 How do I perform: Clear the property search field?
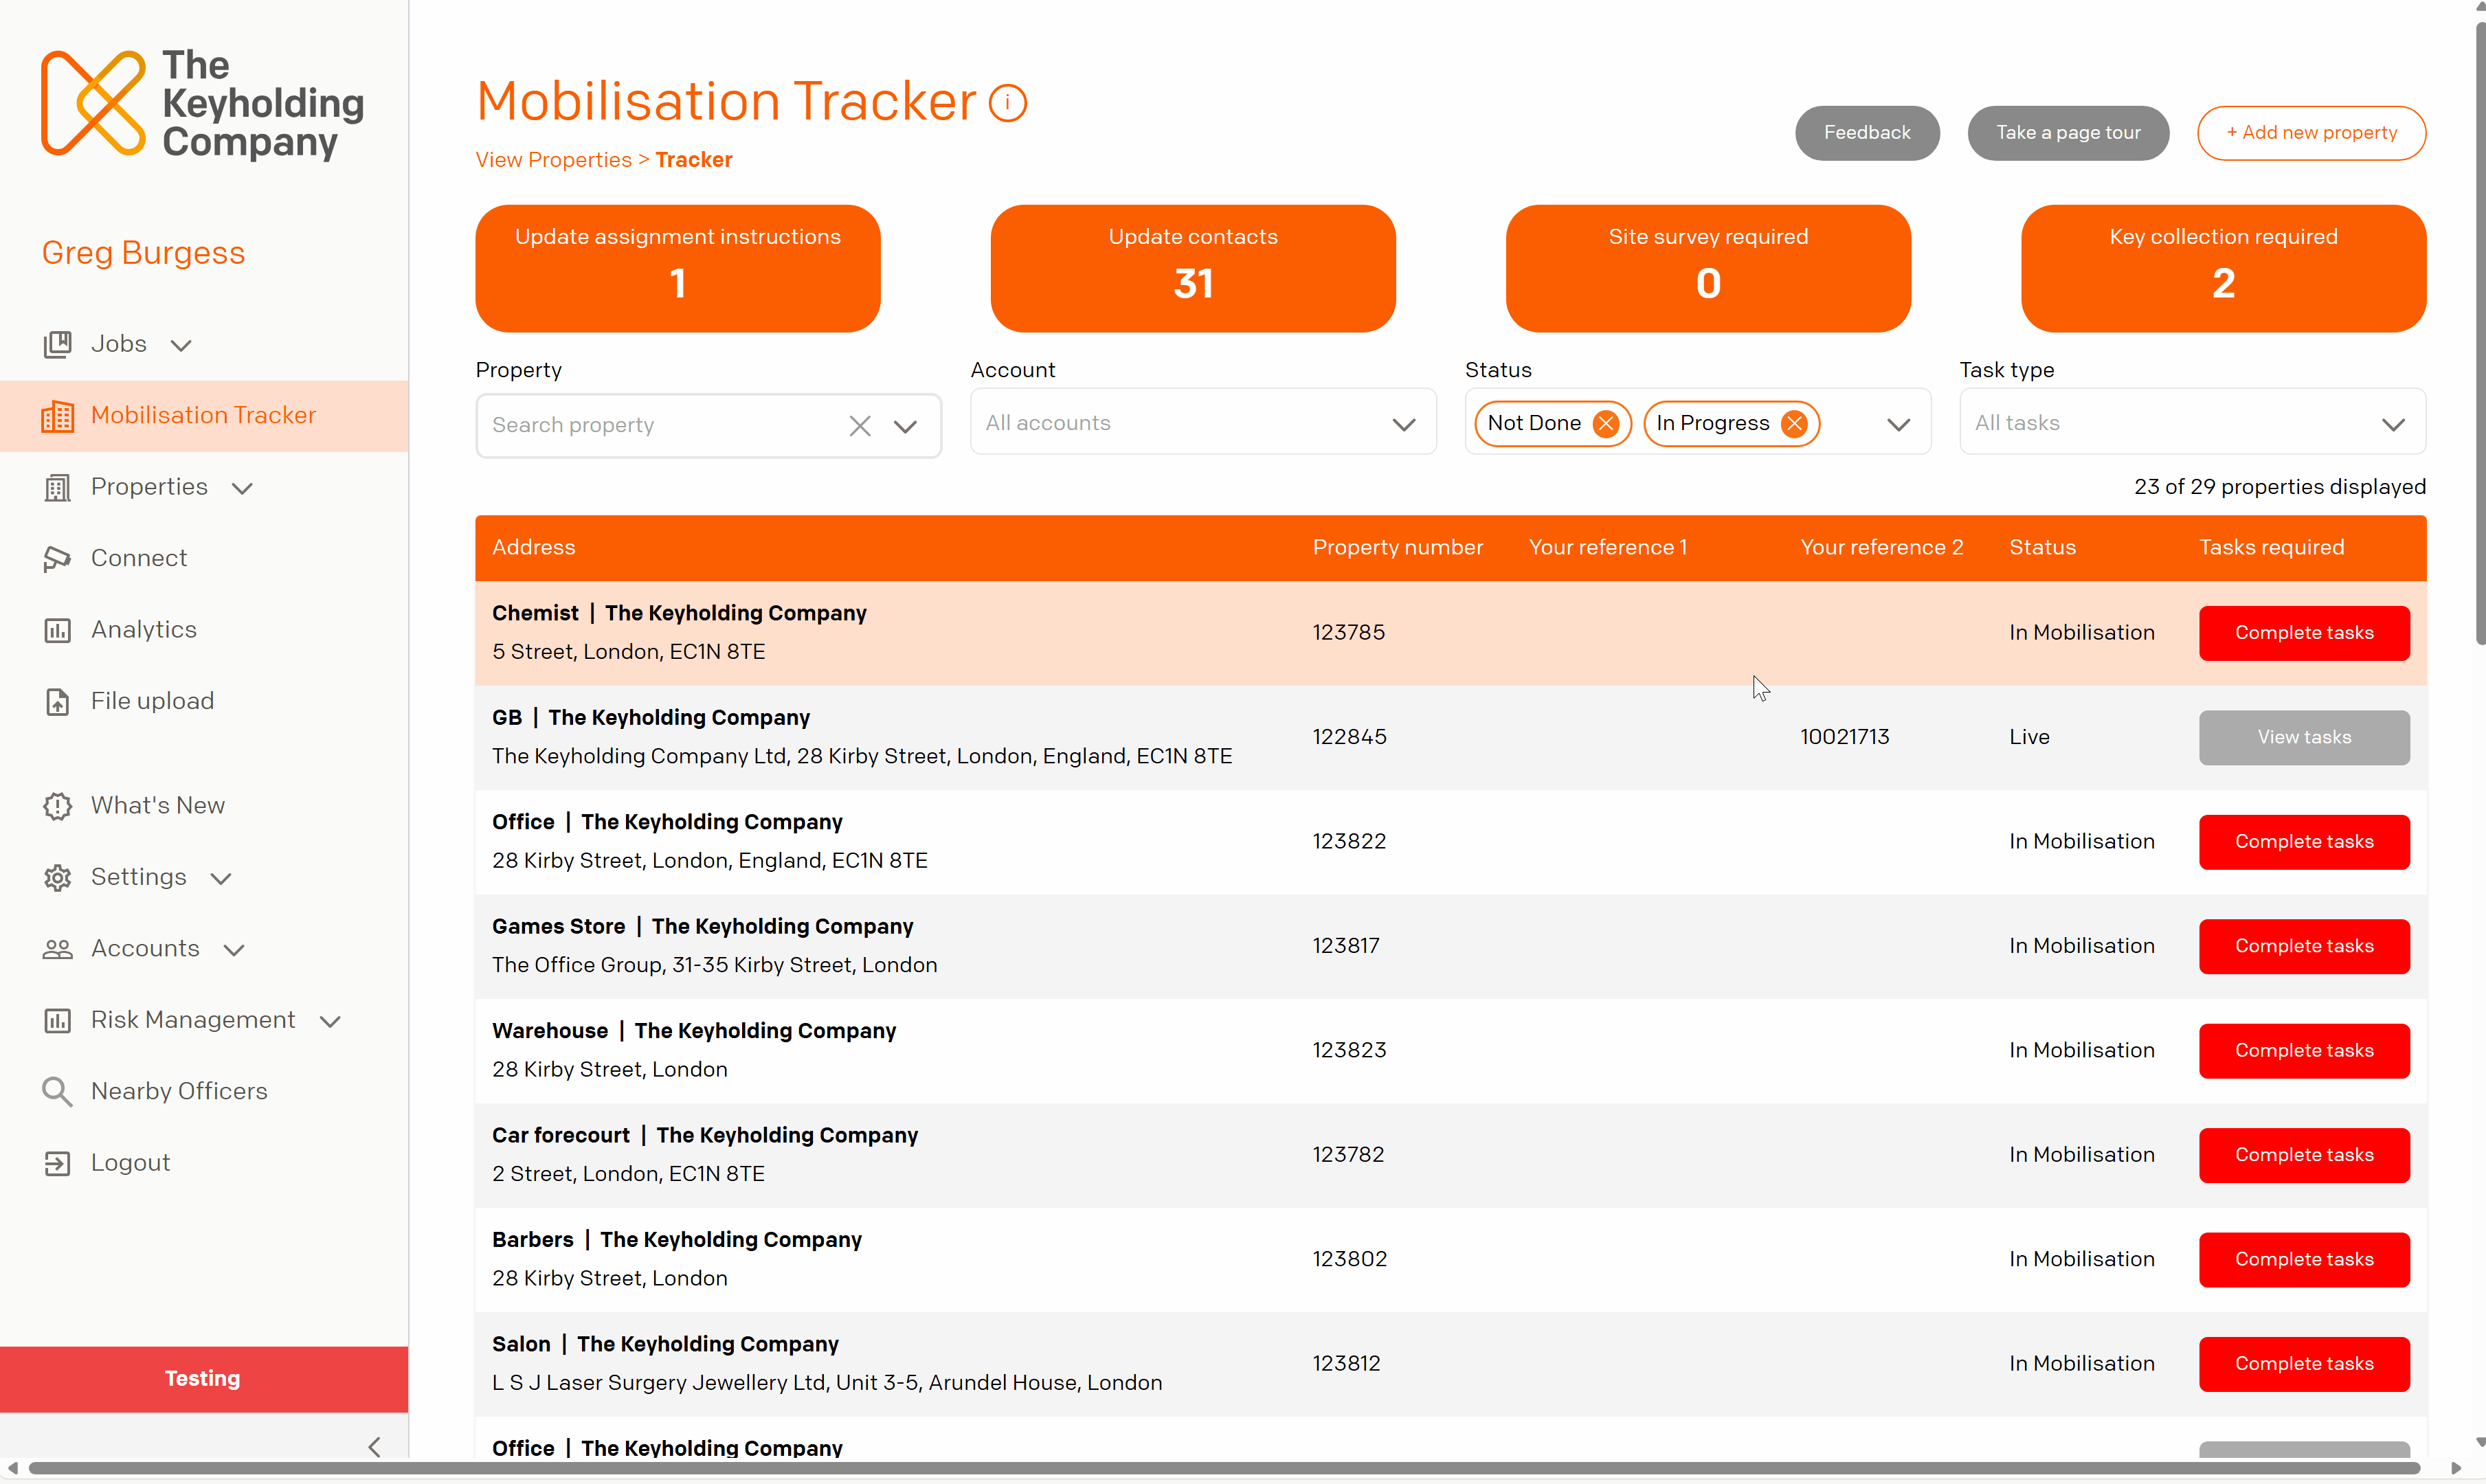[x=860, y=426]
